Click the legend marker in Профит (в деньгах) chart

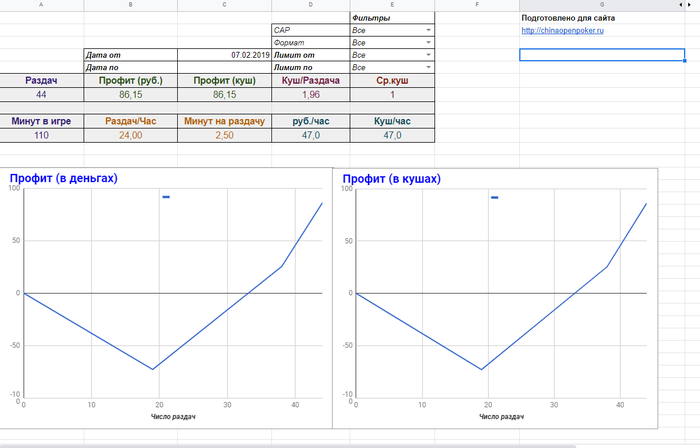pos(166,197)
